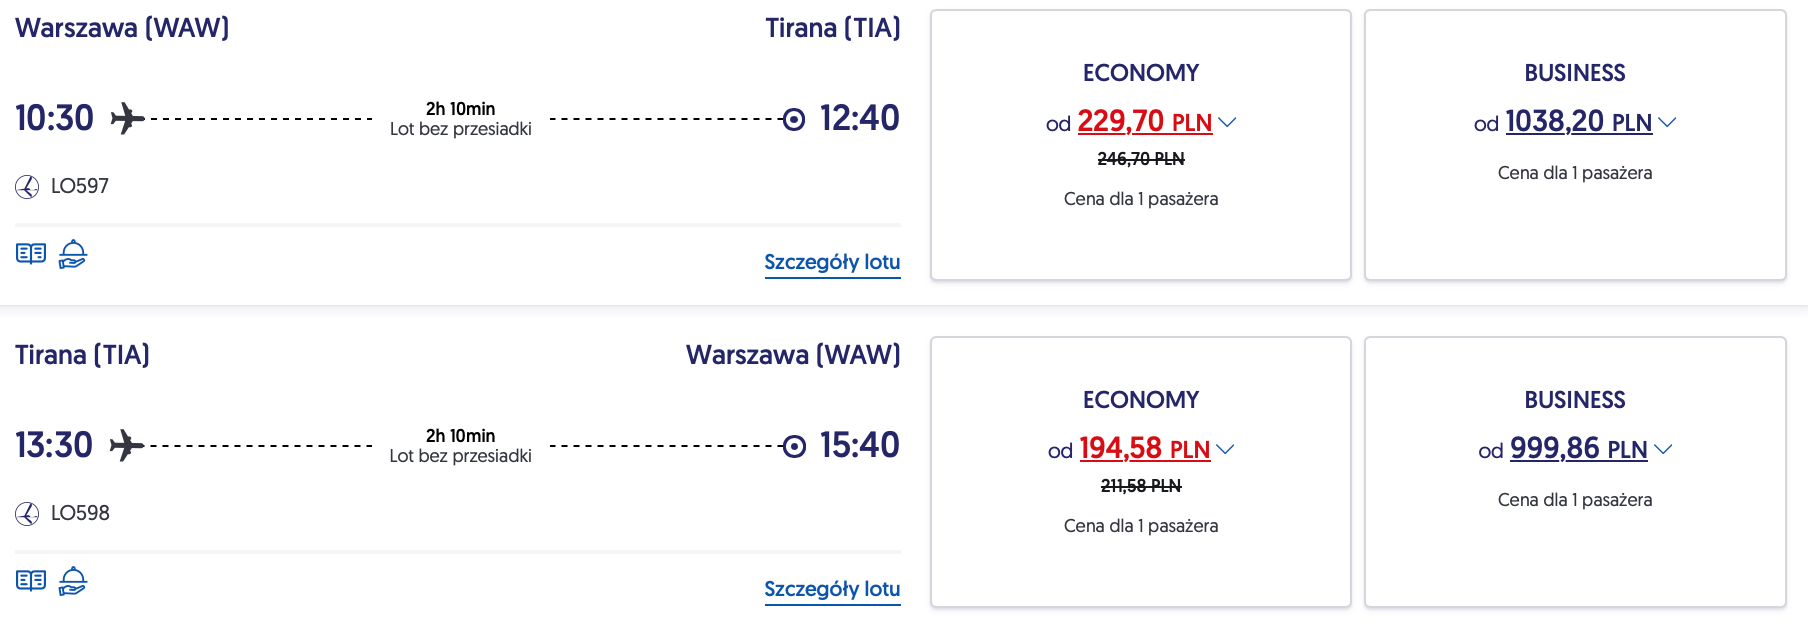Click the meal service icon under LO598
Viewport: 1808px width, 632px height.
coord(73,581)
